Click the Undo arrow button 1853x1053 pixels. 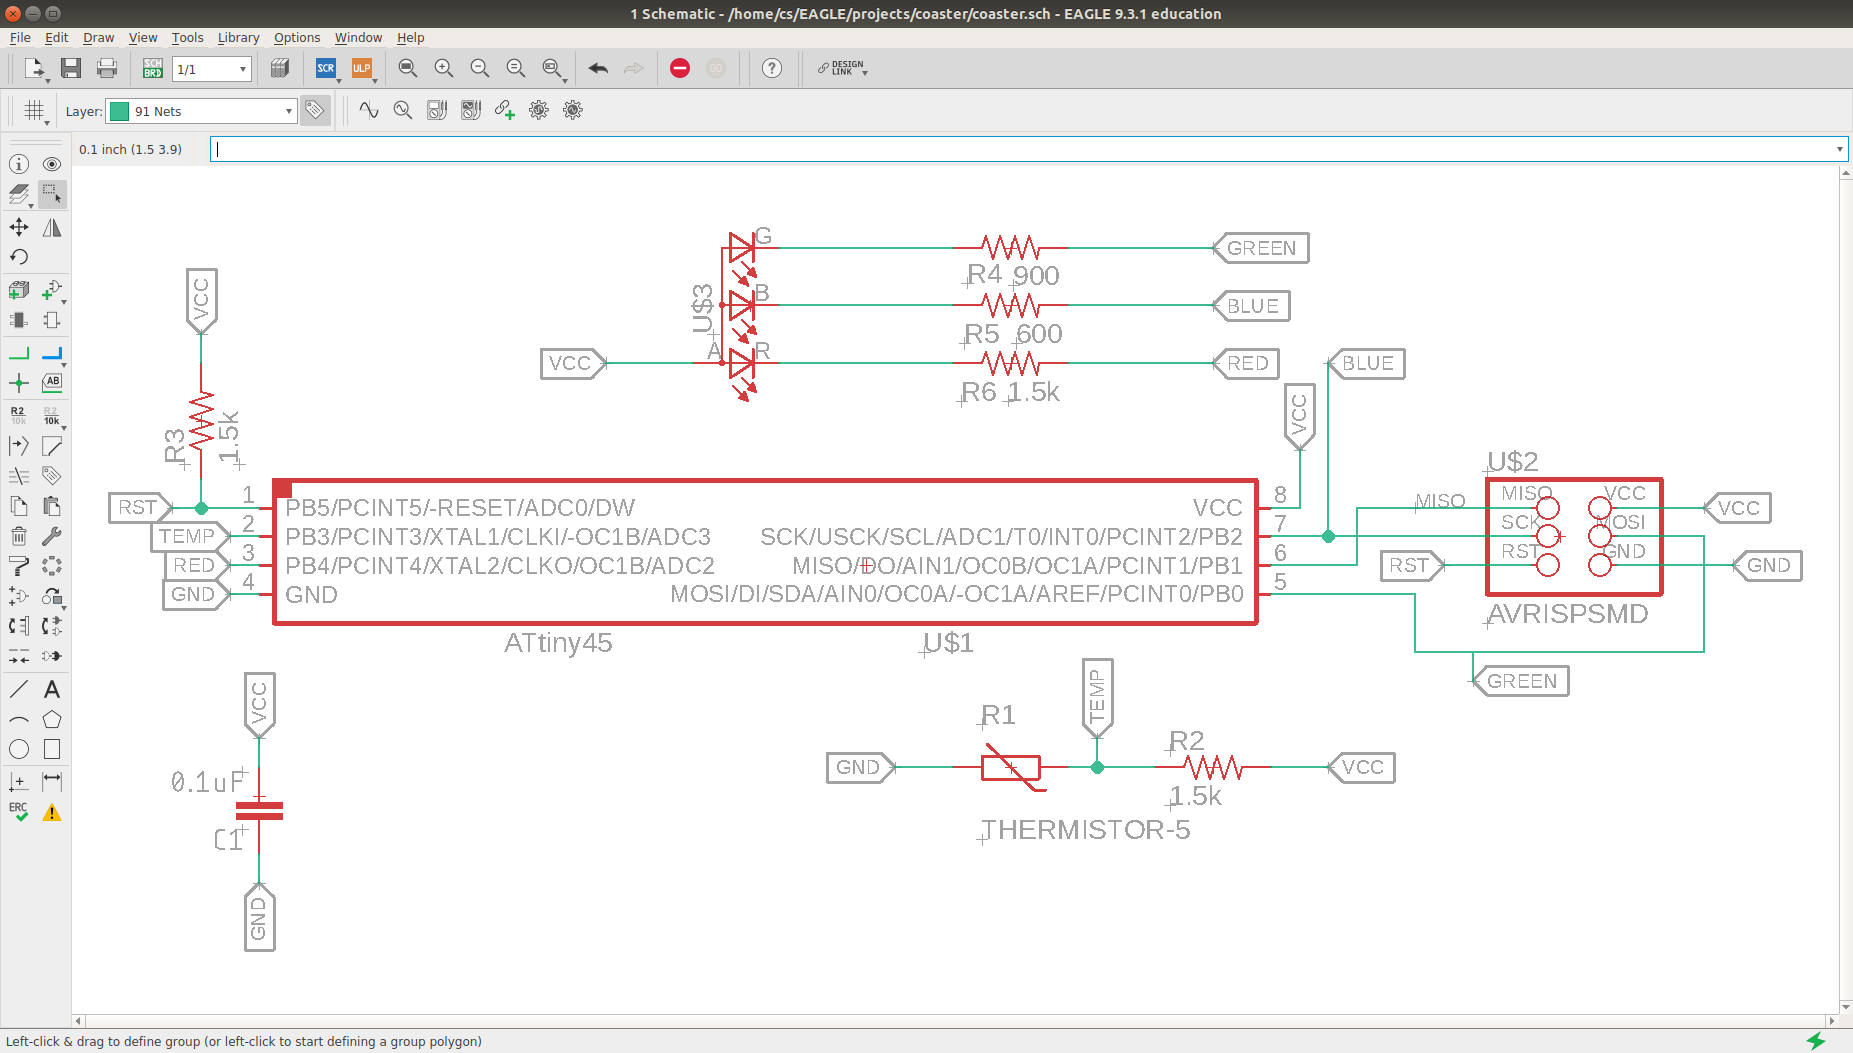[598, 68]
